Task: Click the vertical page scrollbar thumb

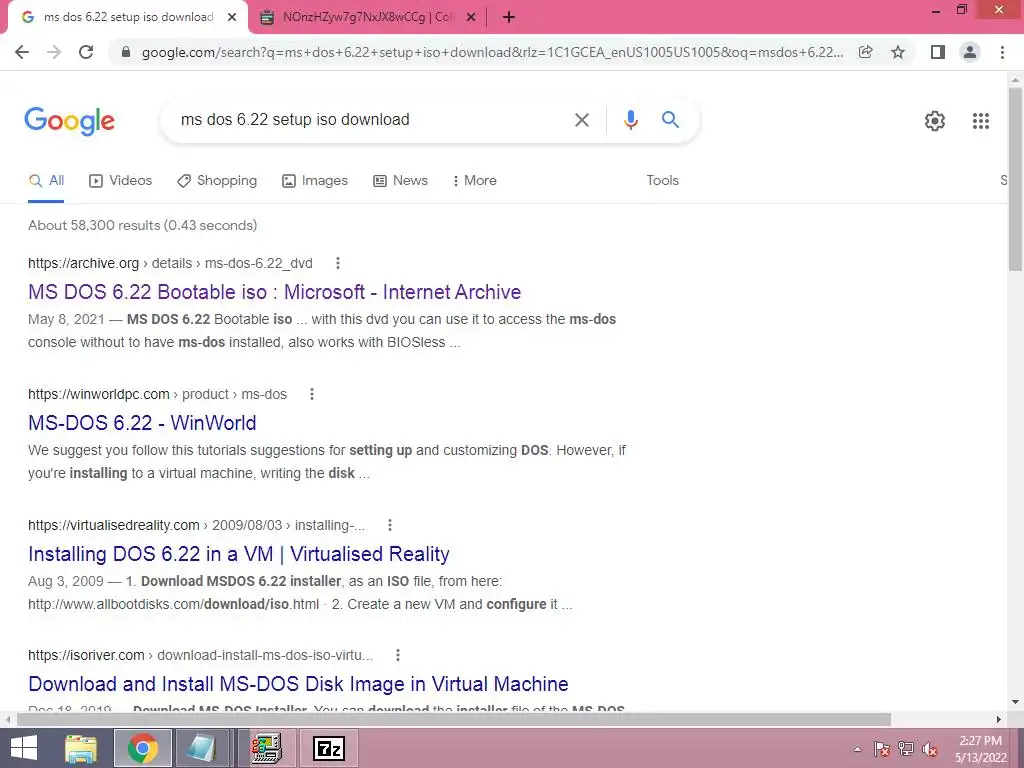Action: point(1015,180)
